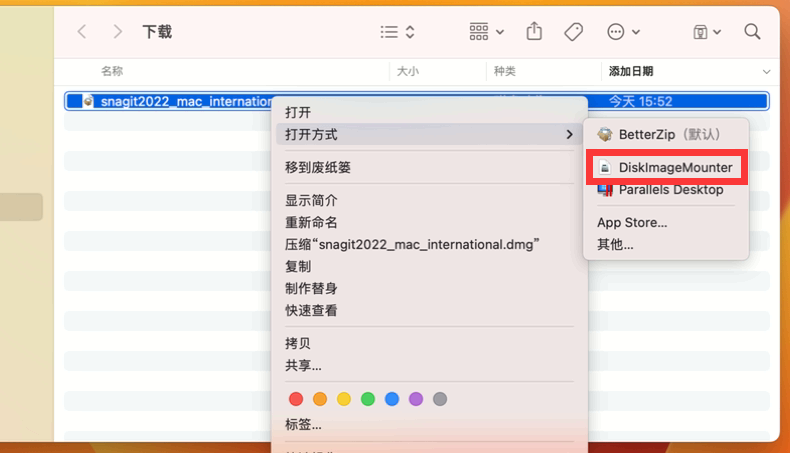Sort by the 添加日期 column header

631,71
